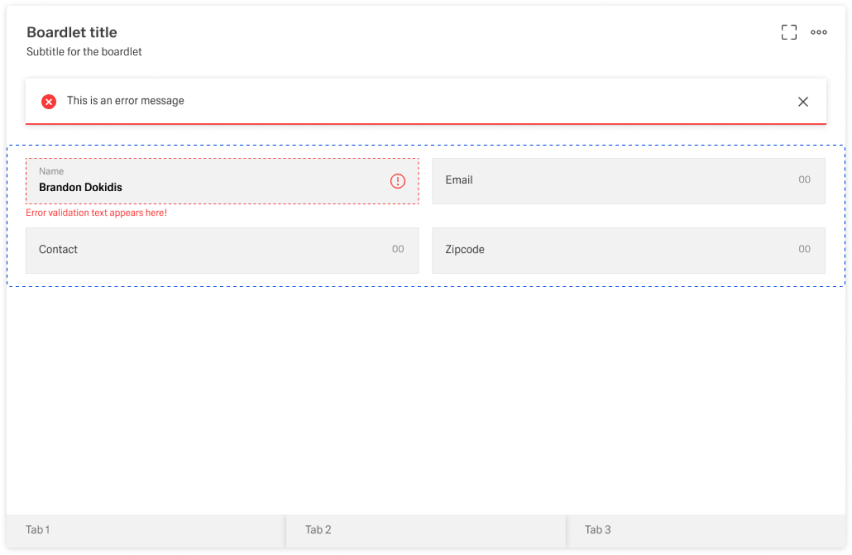Viewport: 852px width, 555px height.
Task: Dismiss the error message with X
Action: [803, 101]
